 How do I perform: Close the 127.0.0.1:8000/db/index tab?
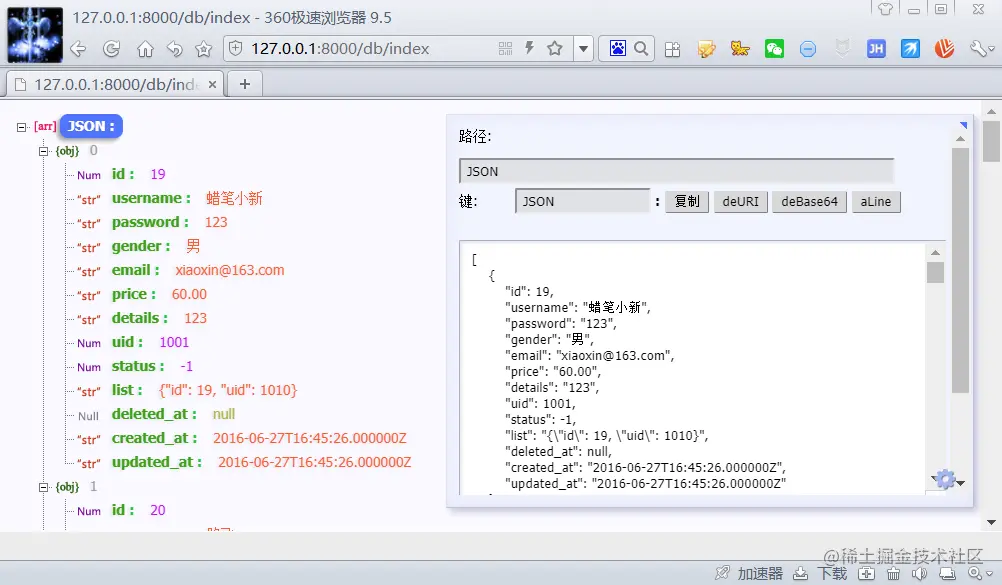[x=212, y=84]
